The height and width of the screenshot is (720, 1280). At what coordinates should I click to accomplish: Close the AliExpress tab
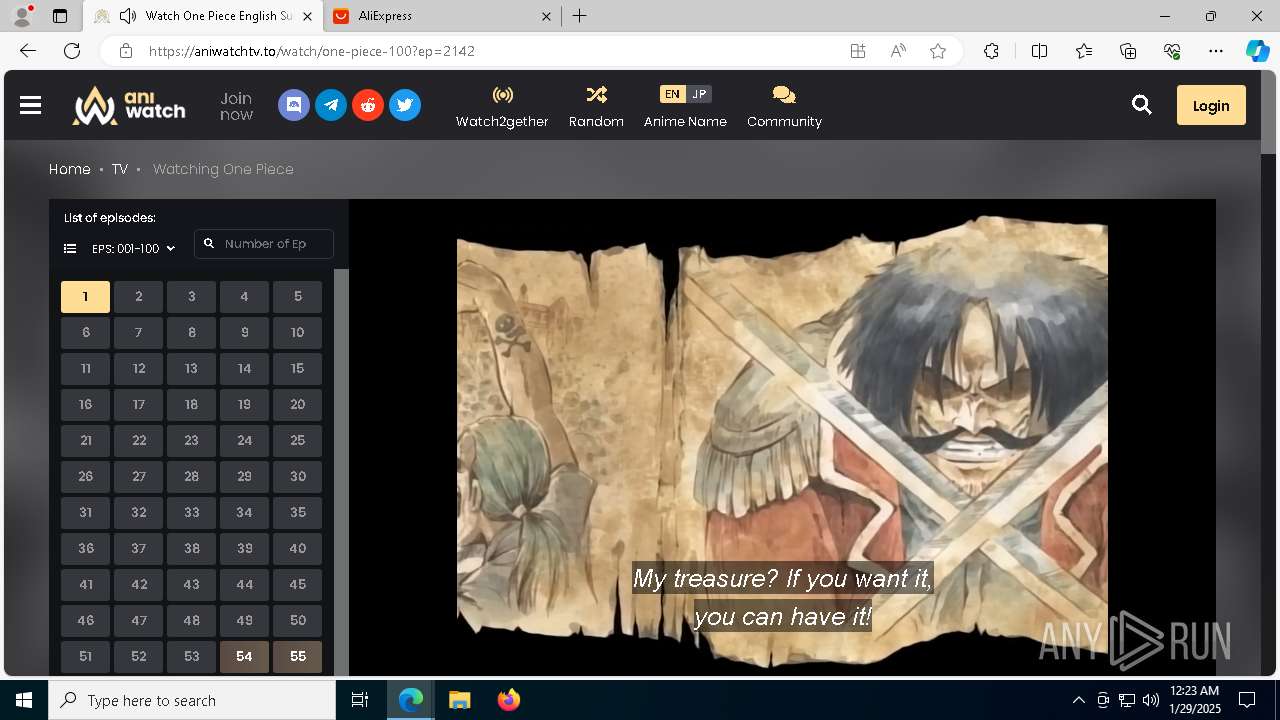click(546, 16)
